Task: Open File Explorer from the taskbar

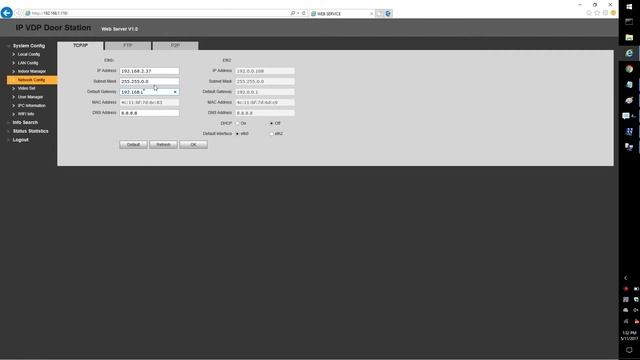Action: [629, 37]
